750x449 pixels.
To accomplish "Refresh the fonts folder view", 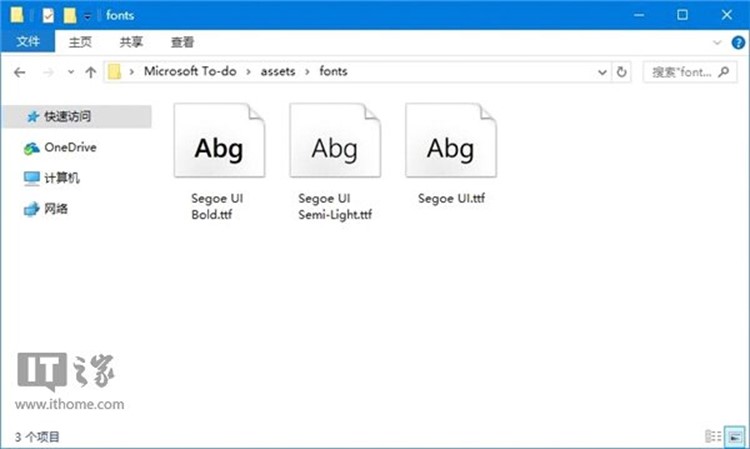I will pos(622,72).
